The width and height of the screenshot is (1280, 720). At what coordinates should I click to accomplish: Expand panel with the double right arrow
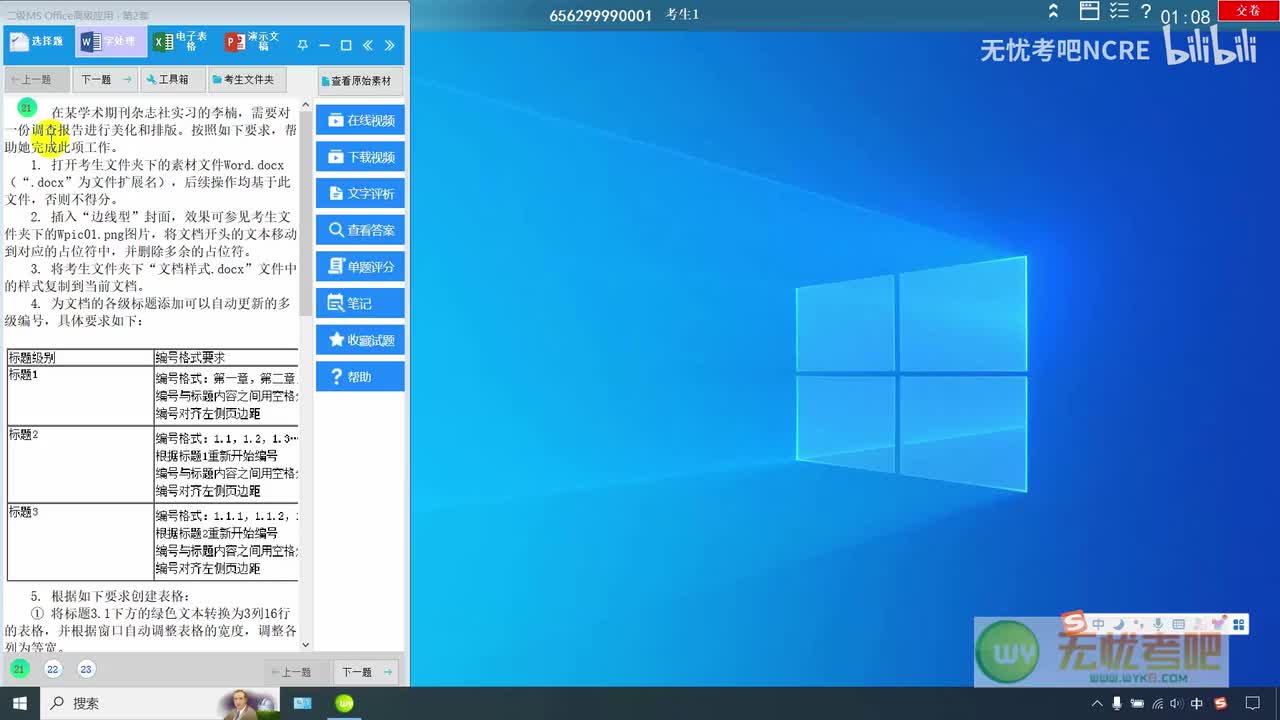pyautogui.click(x=390, y=45)
